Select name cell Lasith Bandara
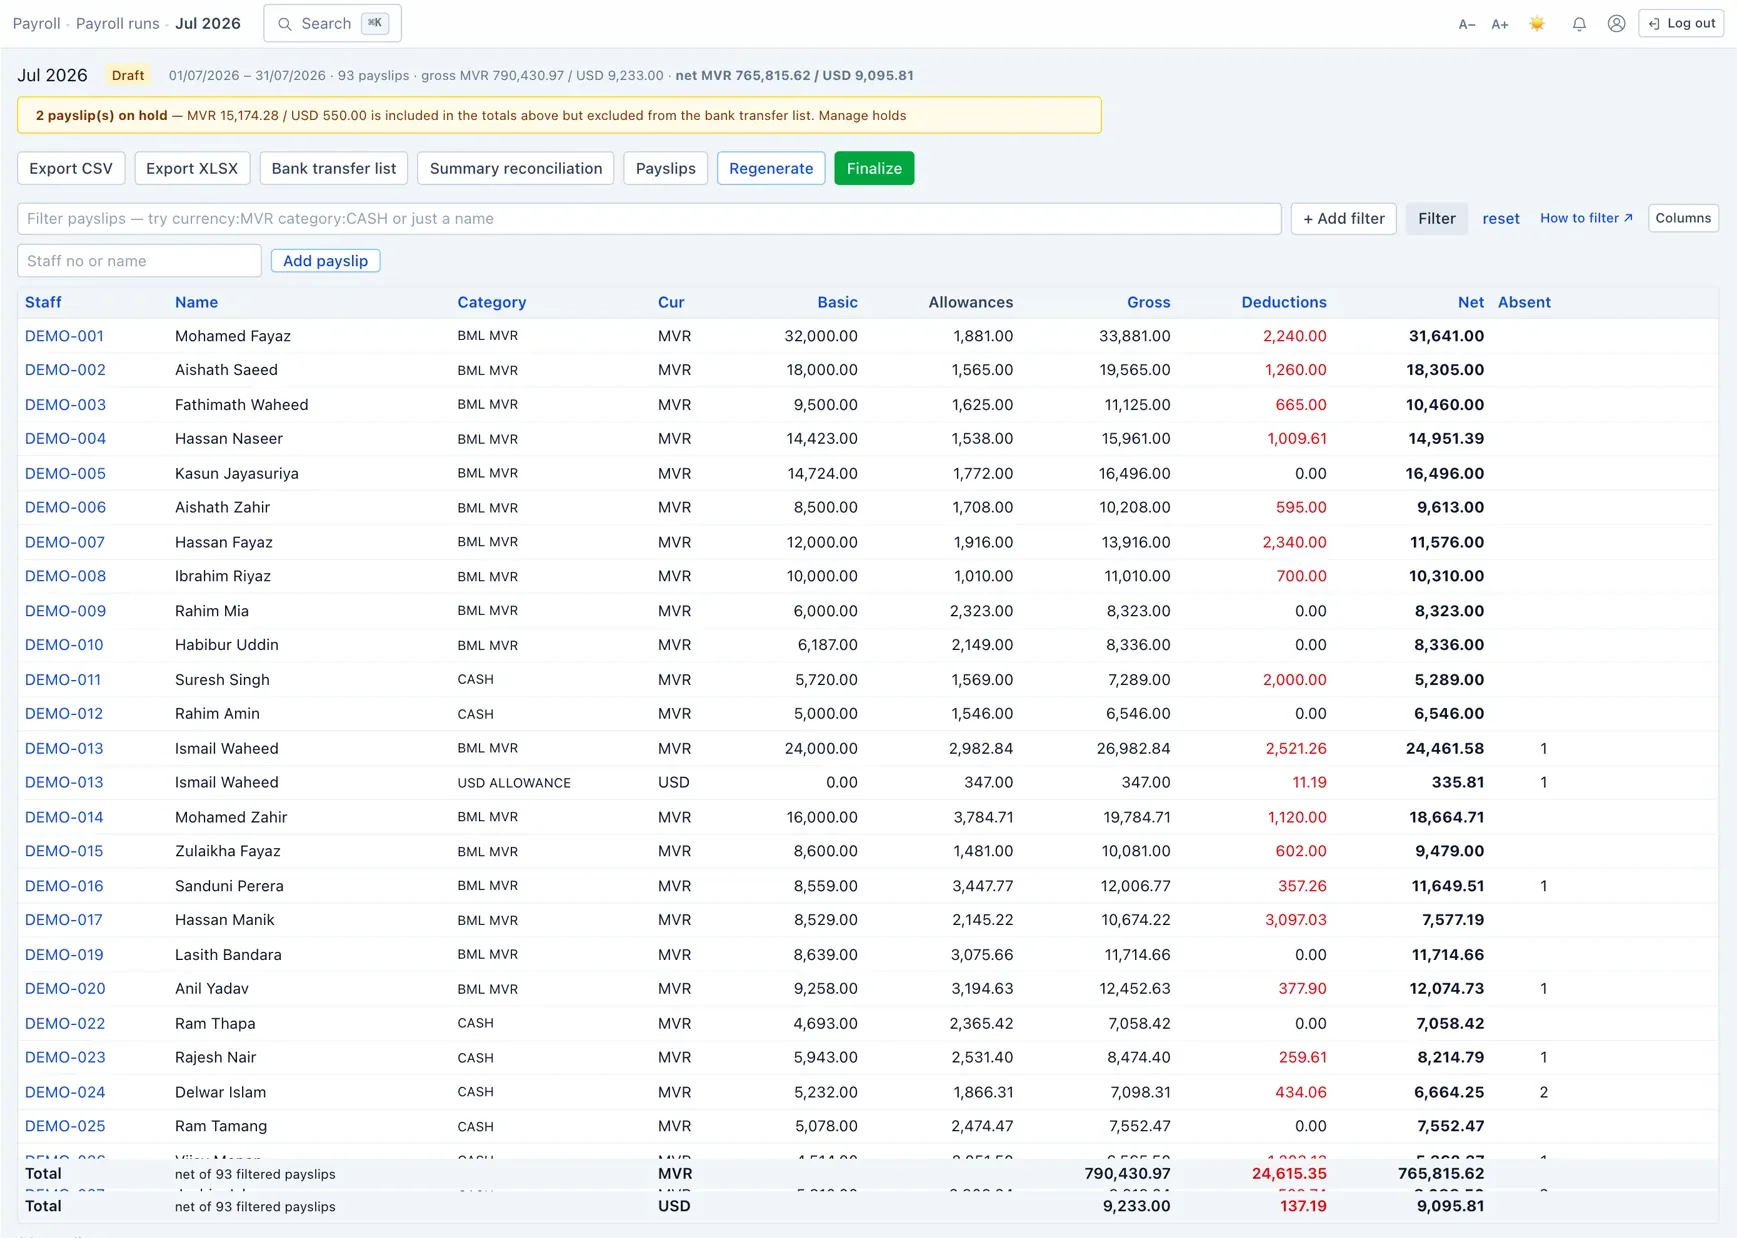Screen dimensions: 1737x1238 pos(228,955)
